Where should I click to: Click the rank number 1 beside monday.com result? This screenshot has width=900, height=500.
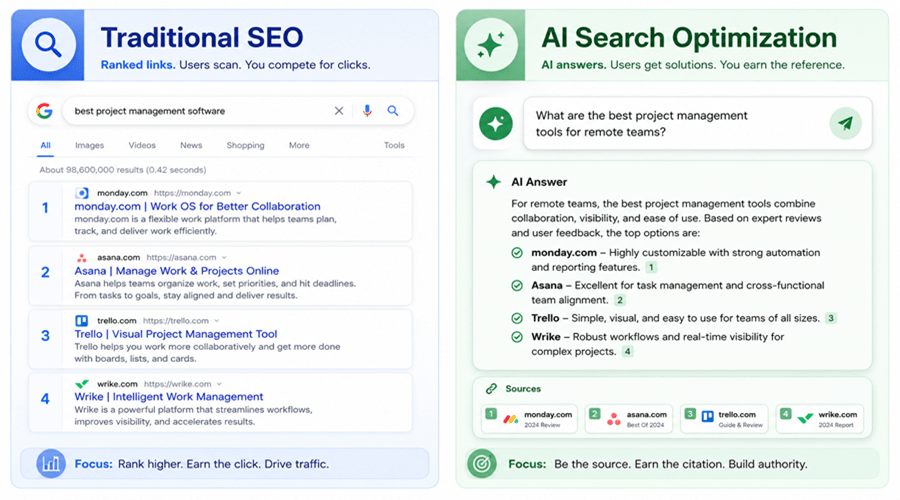click(x=45, y=208)
